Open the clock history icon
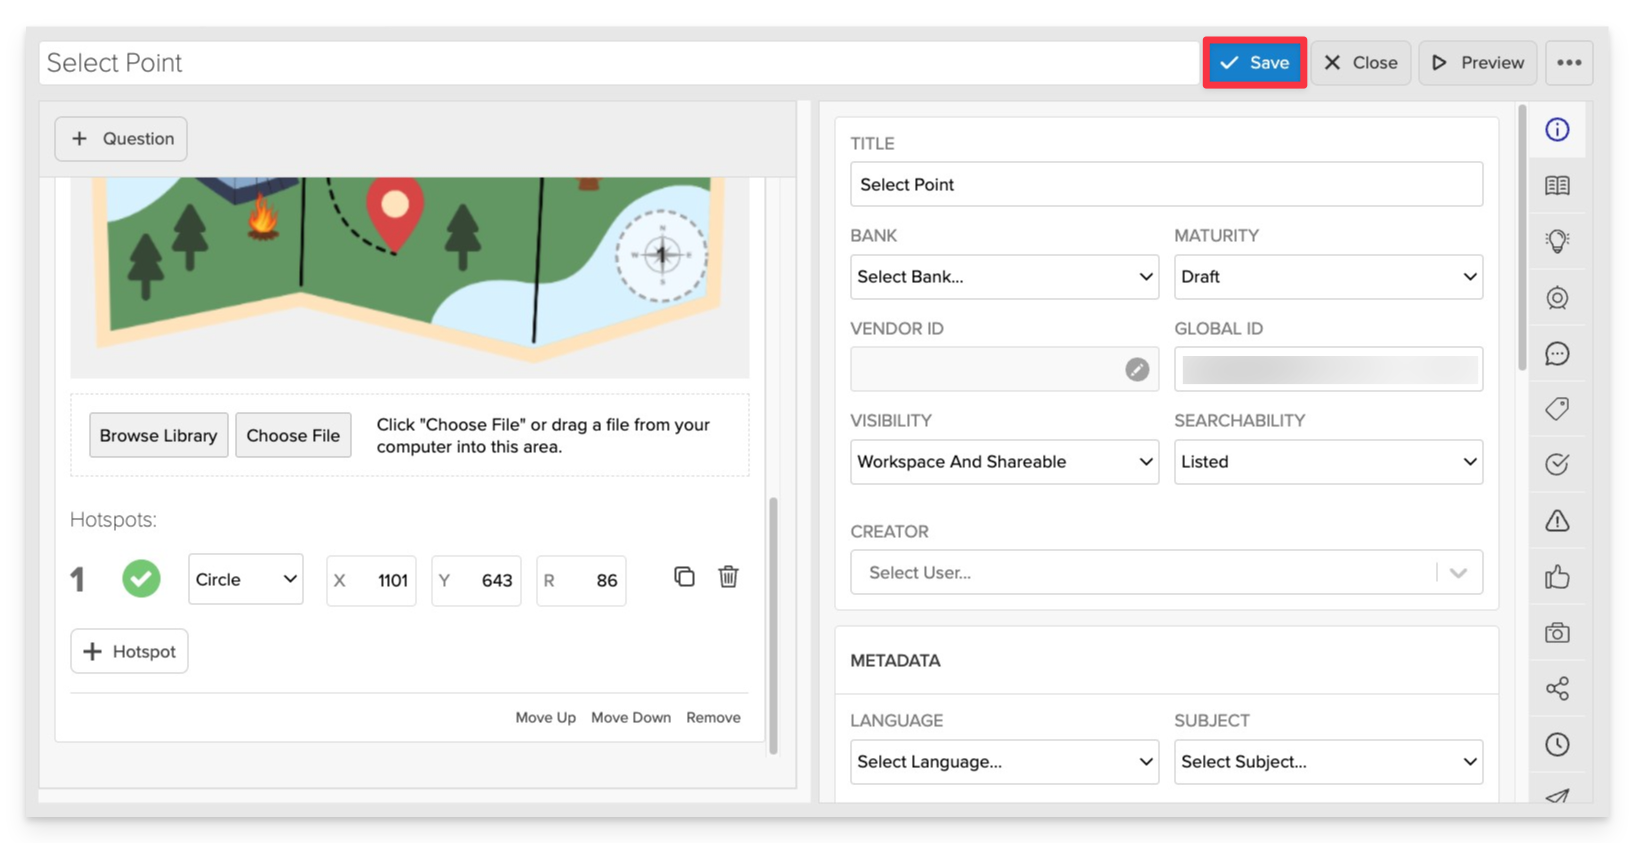This screenshot has width=1635, height=843. pos(1557,744)
